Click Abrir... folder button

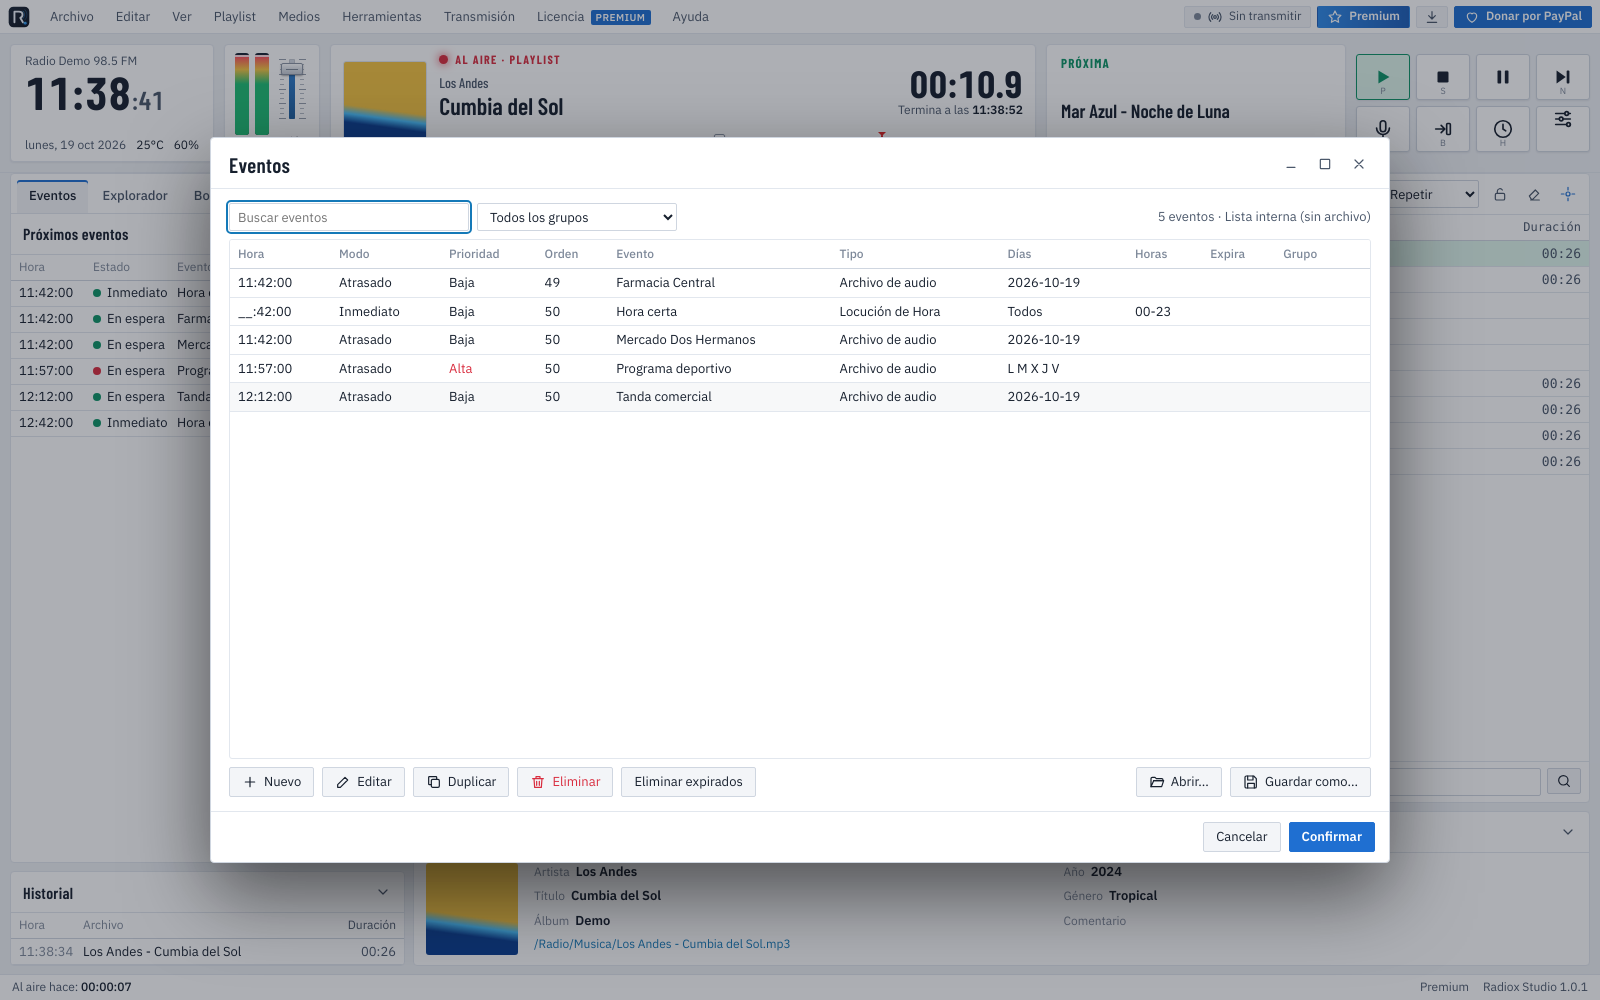pyautogui.click(x=1179, y=782)
